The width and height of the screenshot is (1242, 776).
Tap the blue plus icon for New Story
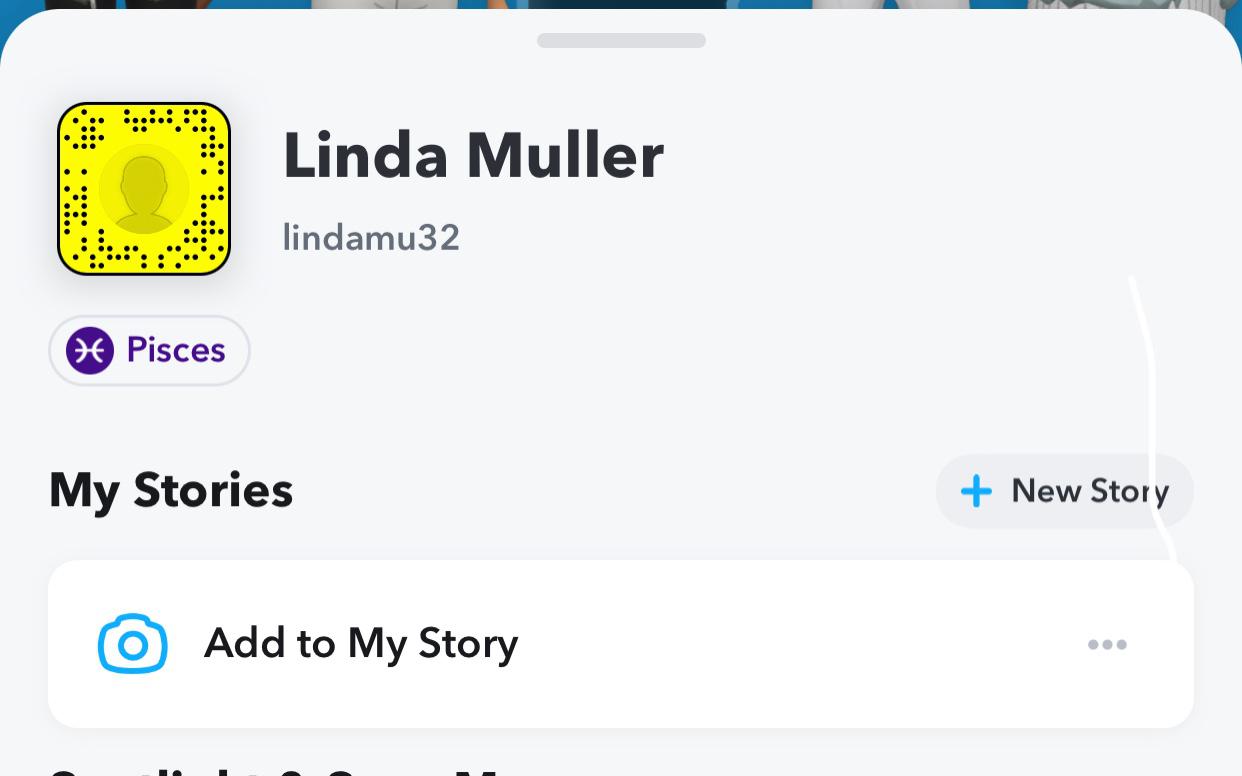(976, 491)
